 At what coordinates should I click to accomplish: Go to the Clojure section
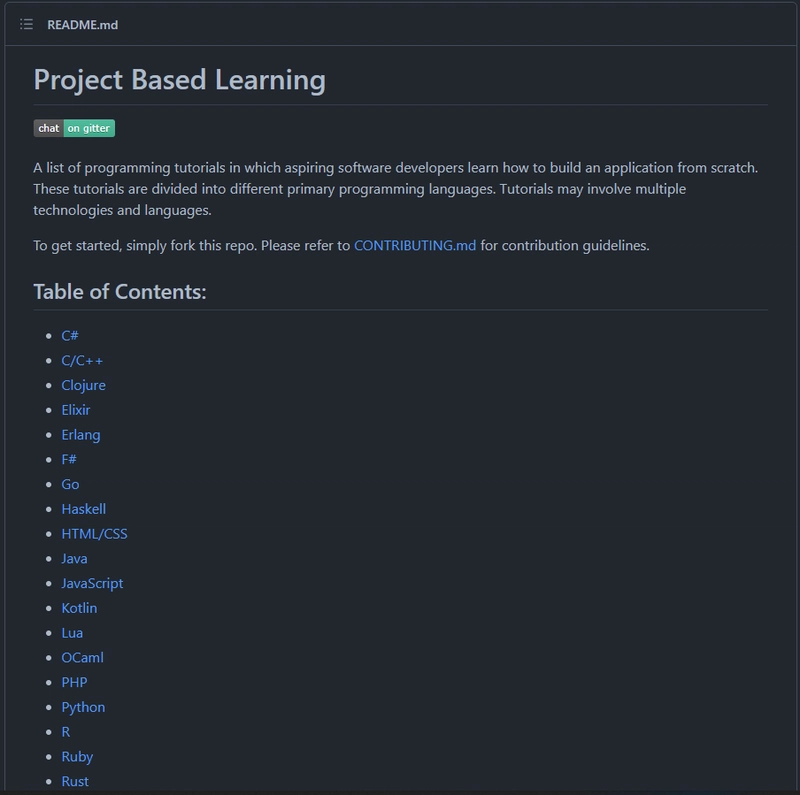84,385
